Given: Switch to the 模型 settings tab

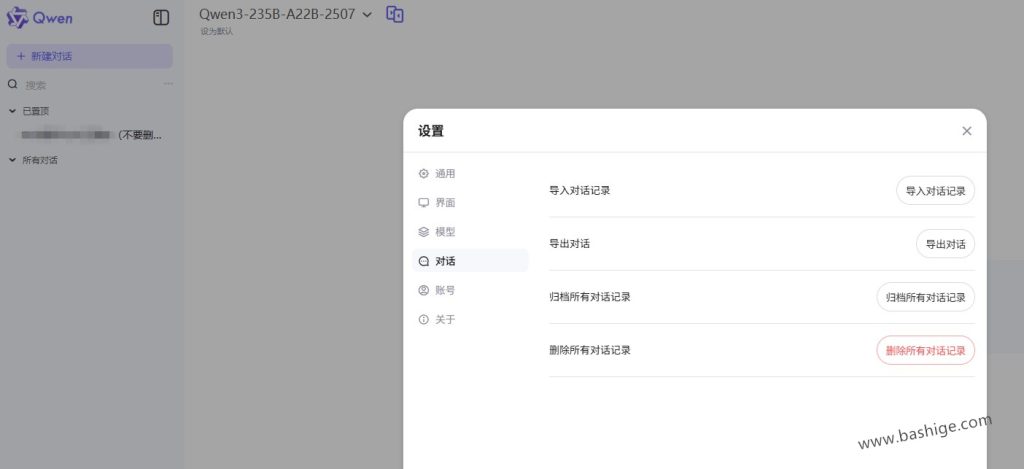Looking at the screenshot, I should tap(470, 232).
